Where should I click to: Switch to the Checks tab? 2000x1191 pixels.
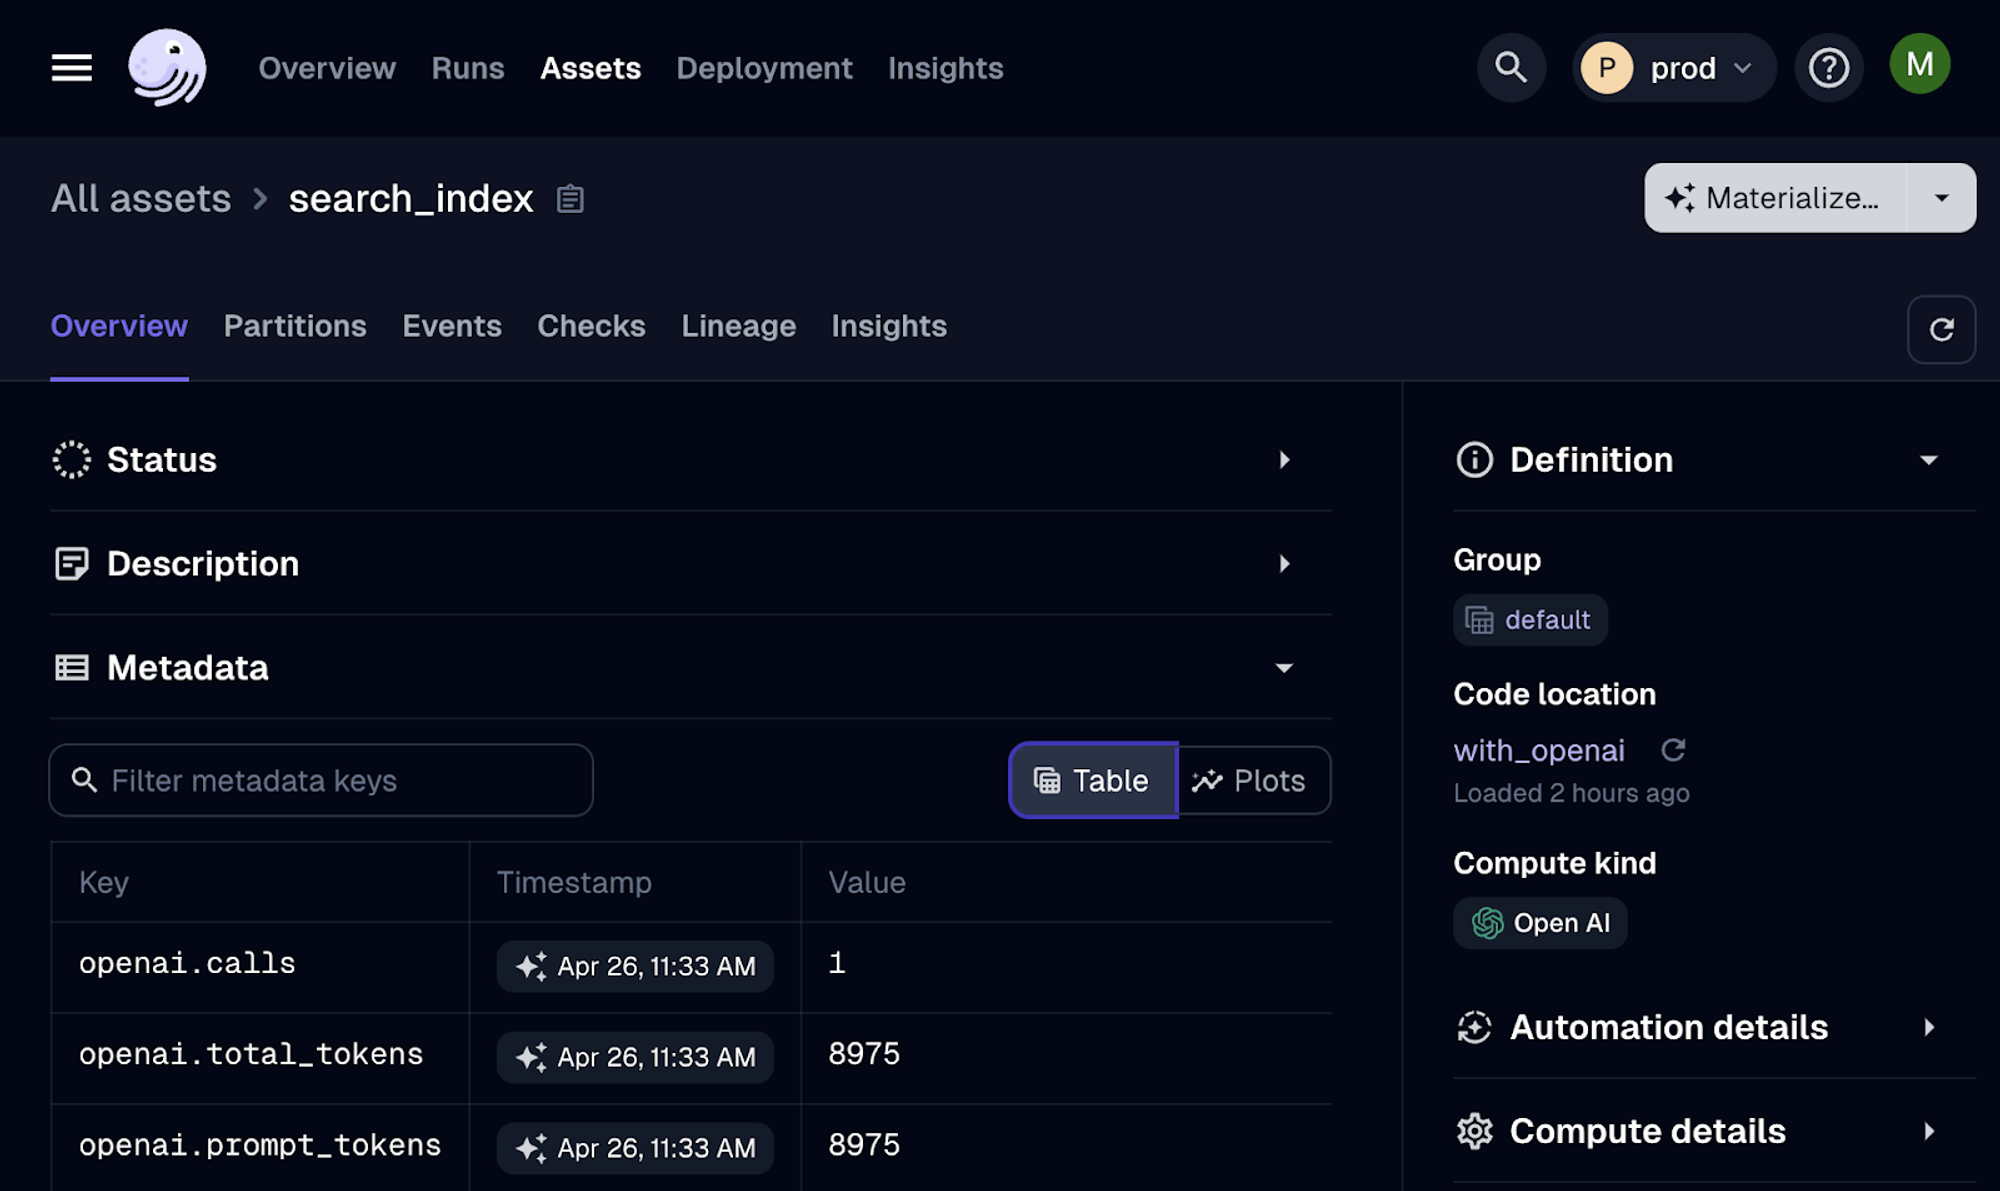[591, 326]
